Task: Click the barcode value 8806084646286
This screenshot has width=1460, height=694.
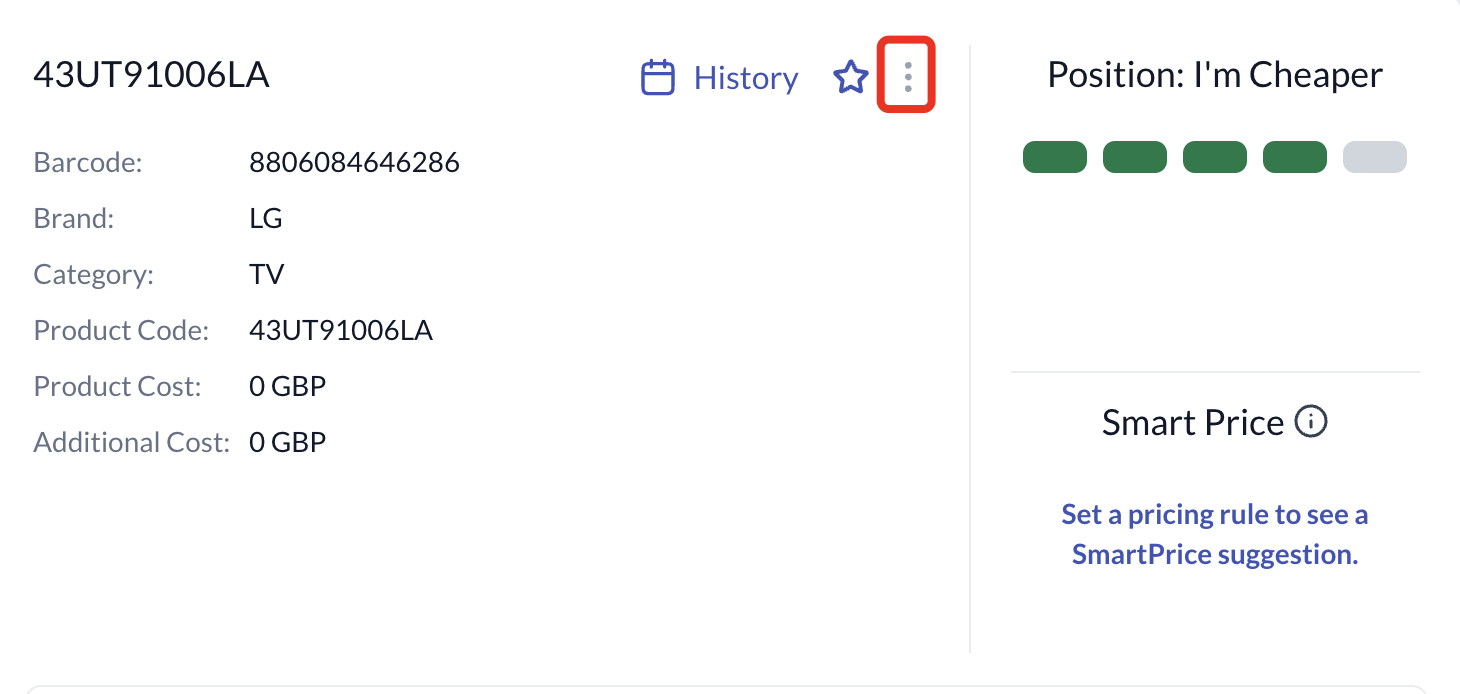Action: click(x=354, y=162)
